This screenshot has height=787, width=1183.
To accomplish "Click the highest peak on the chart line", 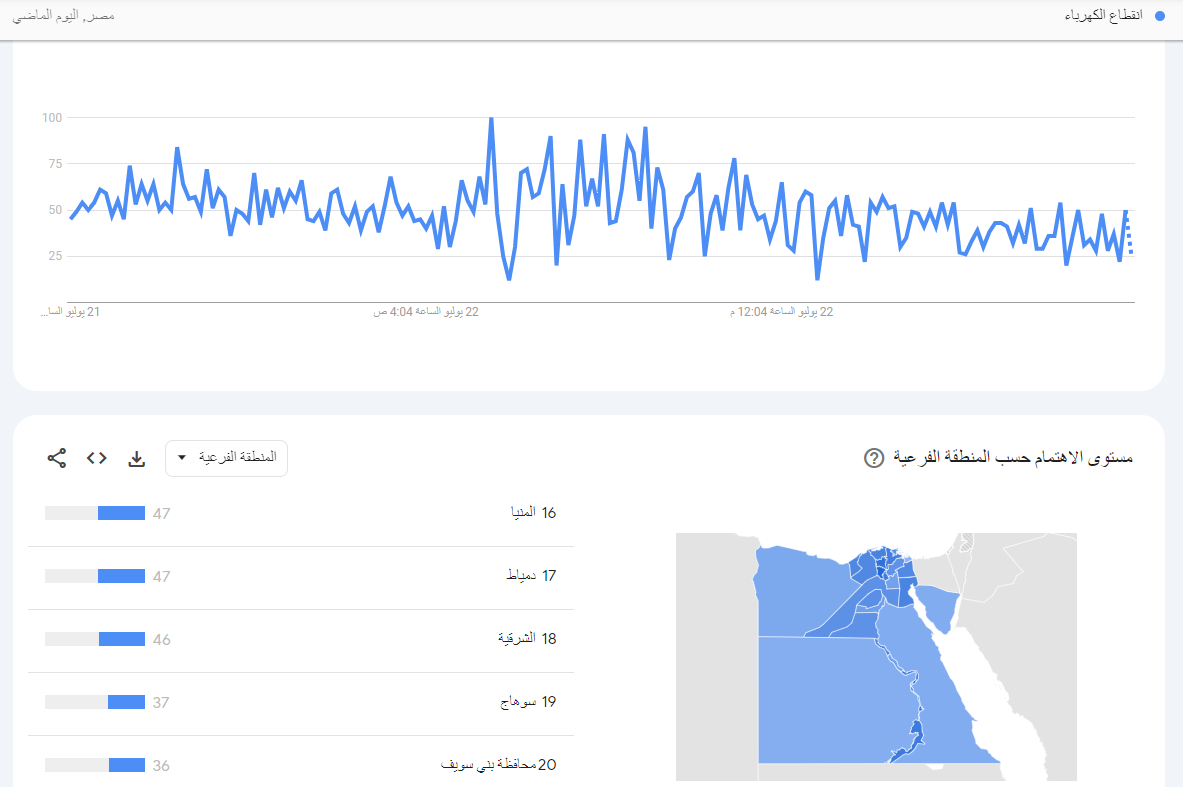I will [491, 119].
